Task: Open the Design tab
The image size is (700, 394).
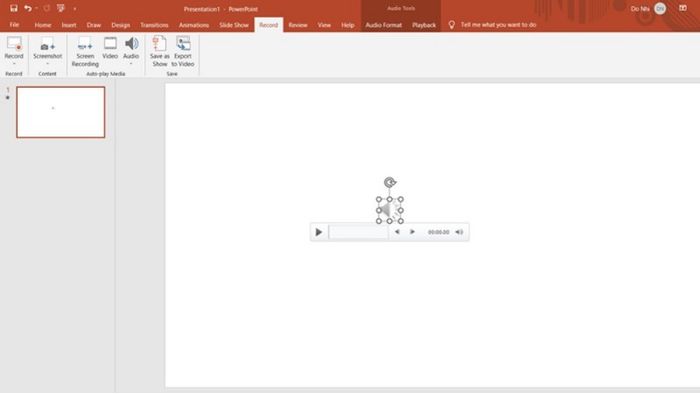Action: [121, 25]
